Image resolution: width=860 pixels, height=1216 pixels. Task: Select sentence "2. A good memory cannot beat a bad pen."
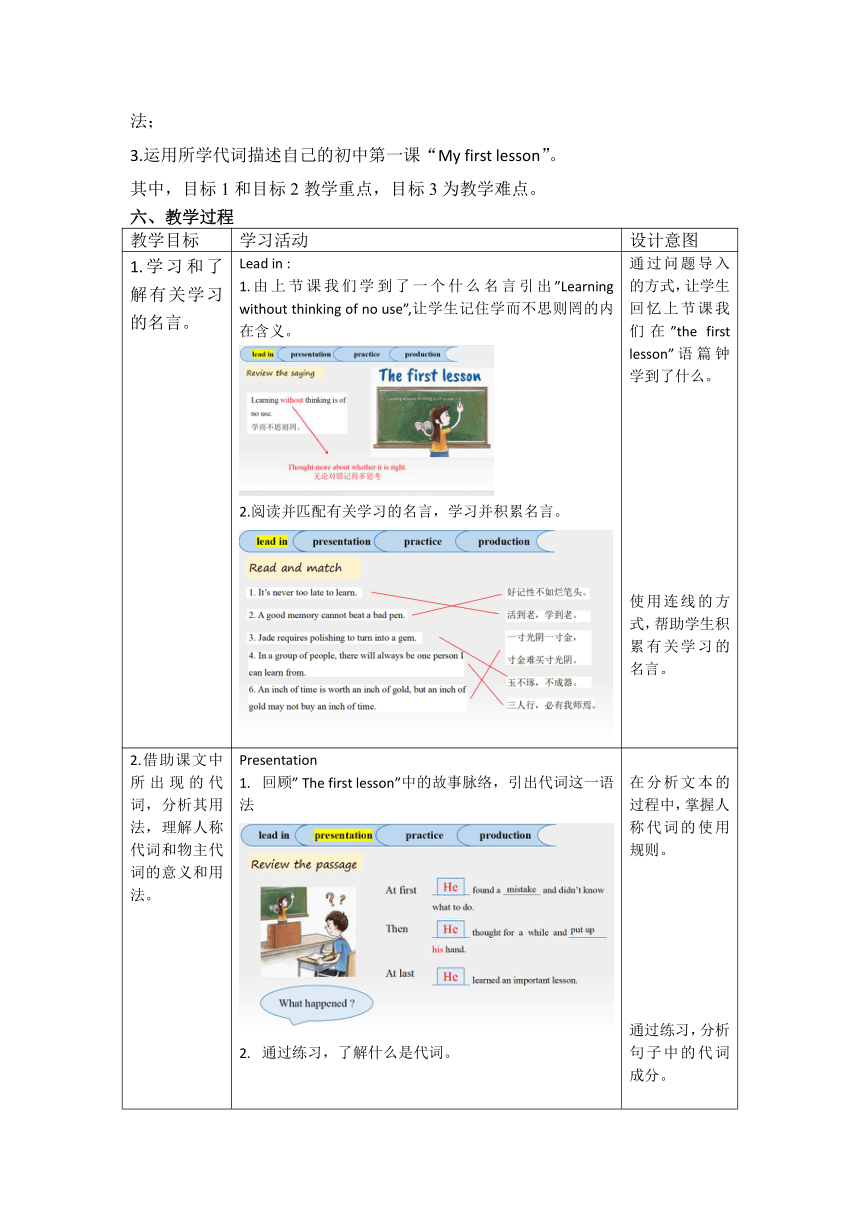(x=327, y=615)
